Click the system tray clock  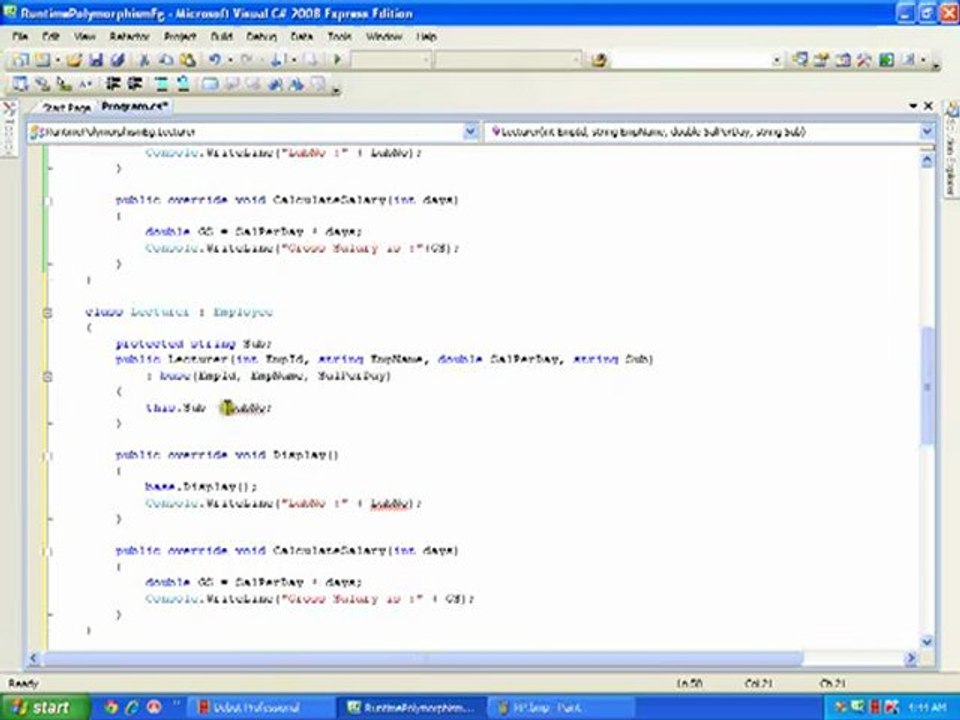click(x=926, y=708)
